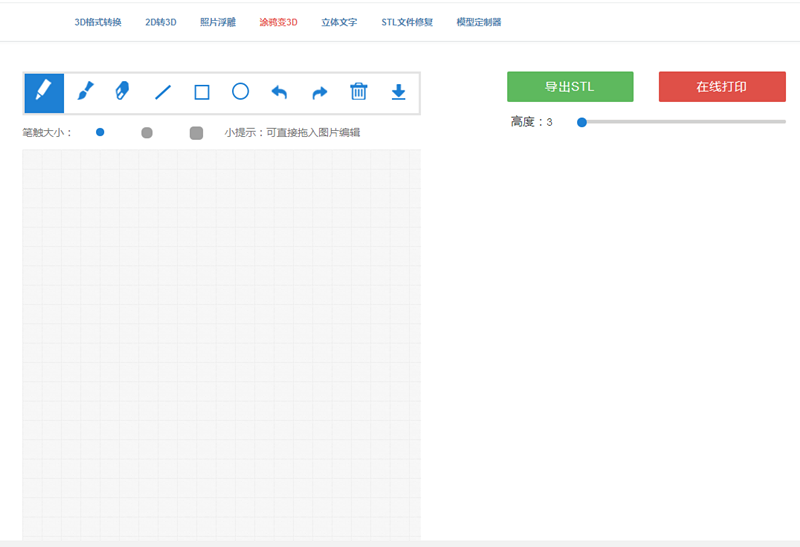Choose the medium brush size dot
800x547 pixels.
147,132
